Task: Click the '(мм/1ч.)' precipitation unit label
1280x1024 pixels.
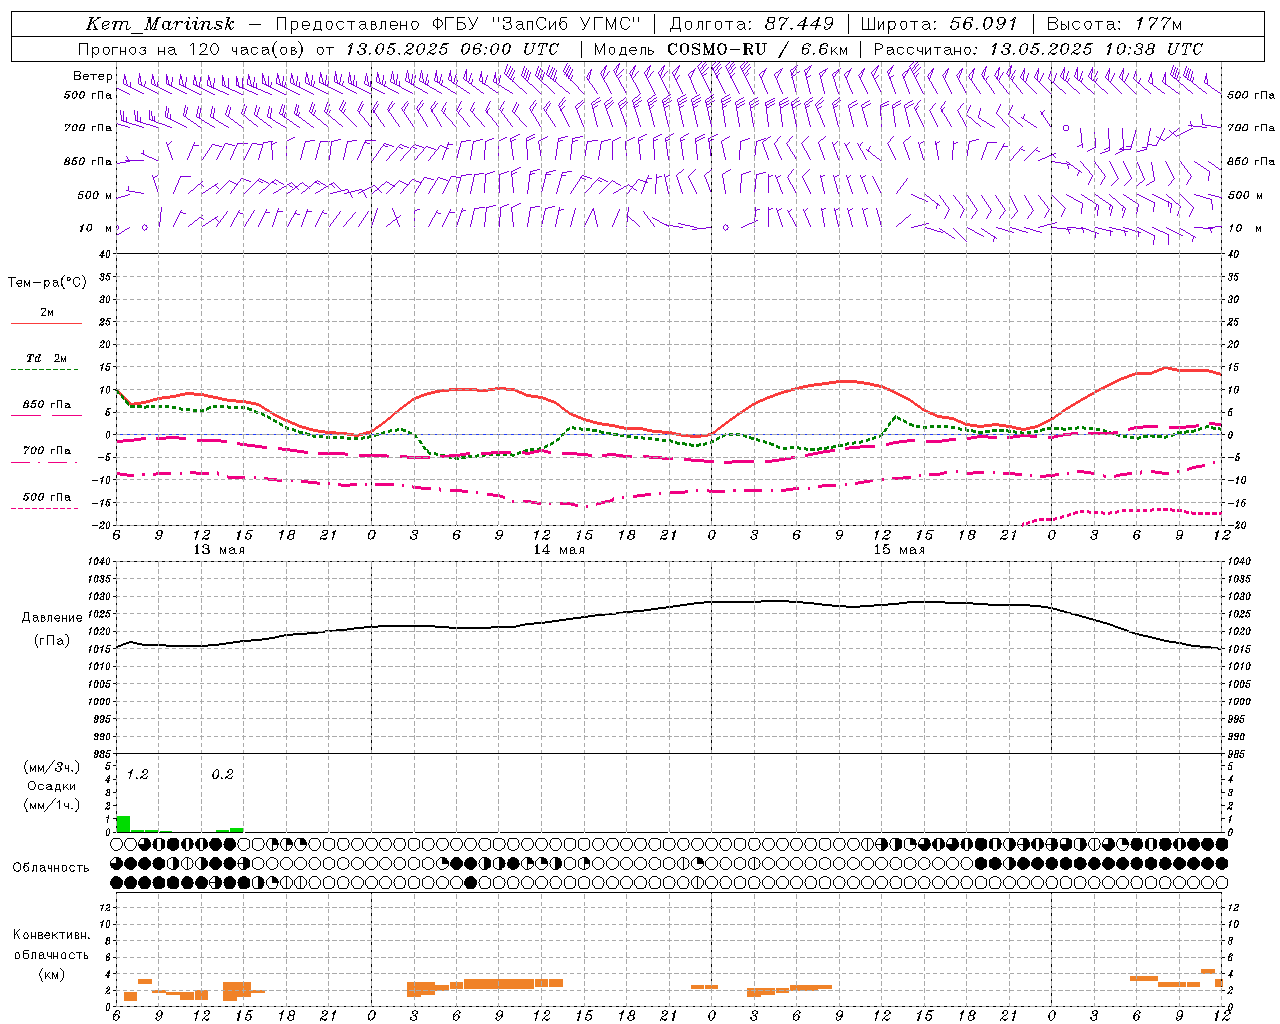Action: (x=52, y=805)
